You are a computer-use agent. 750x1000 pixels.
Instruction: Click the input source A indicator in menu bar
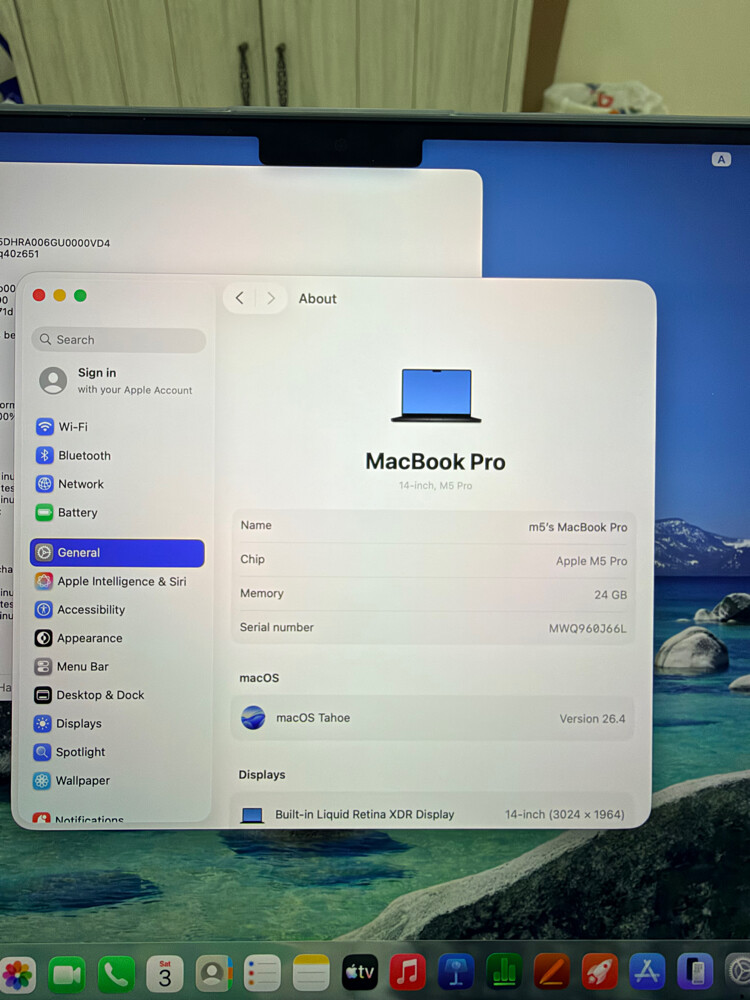(x=721, y=159)
